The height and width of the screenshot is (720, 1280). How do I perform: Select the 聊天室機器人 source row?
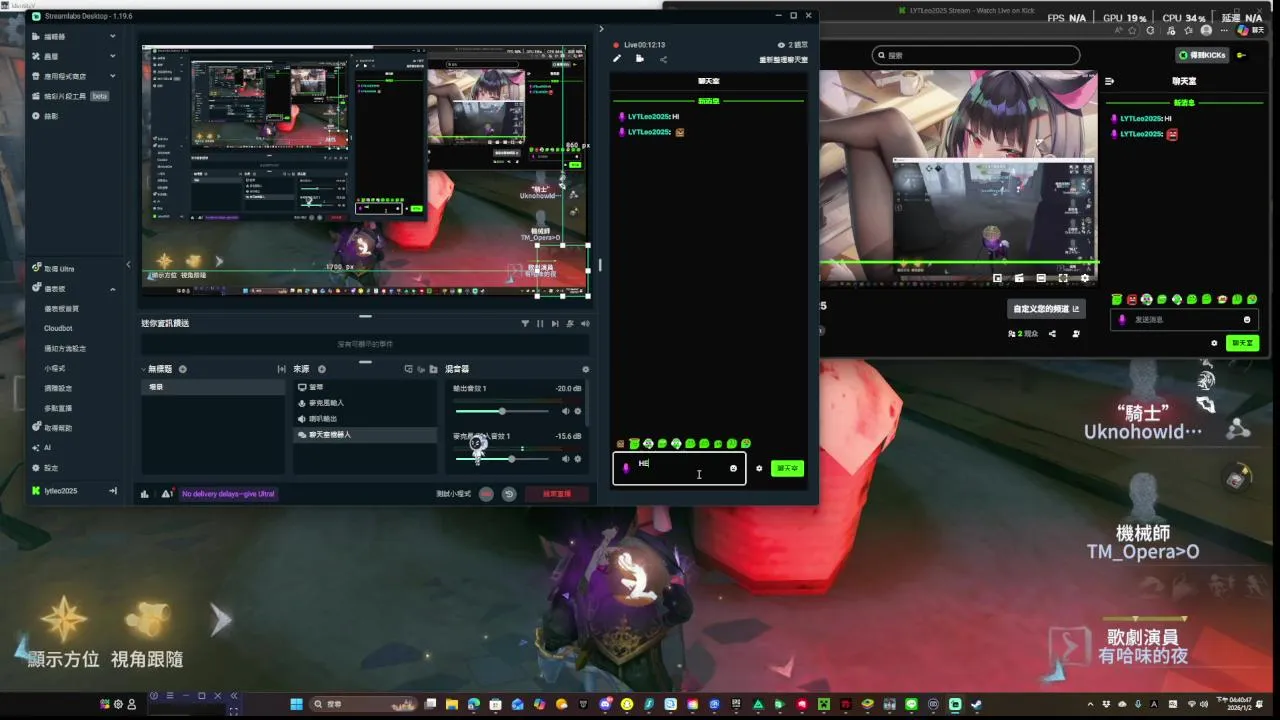364,435
